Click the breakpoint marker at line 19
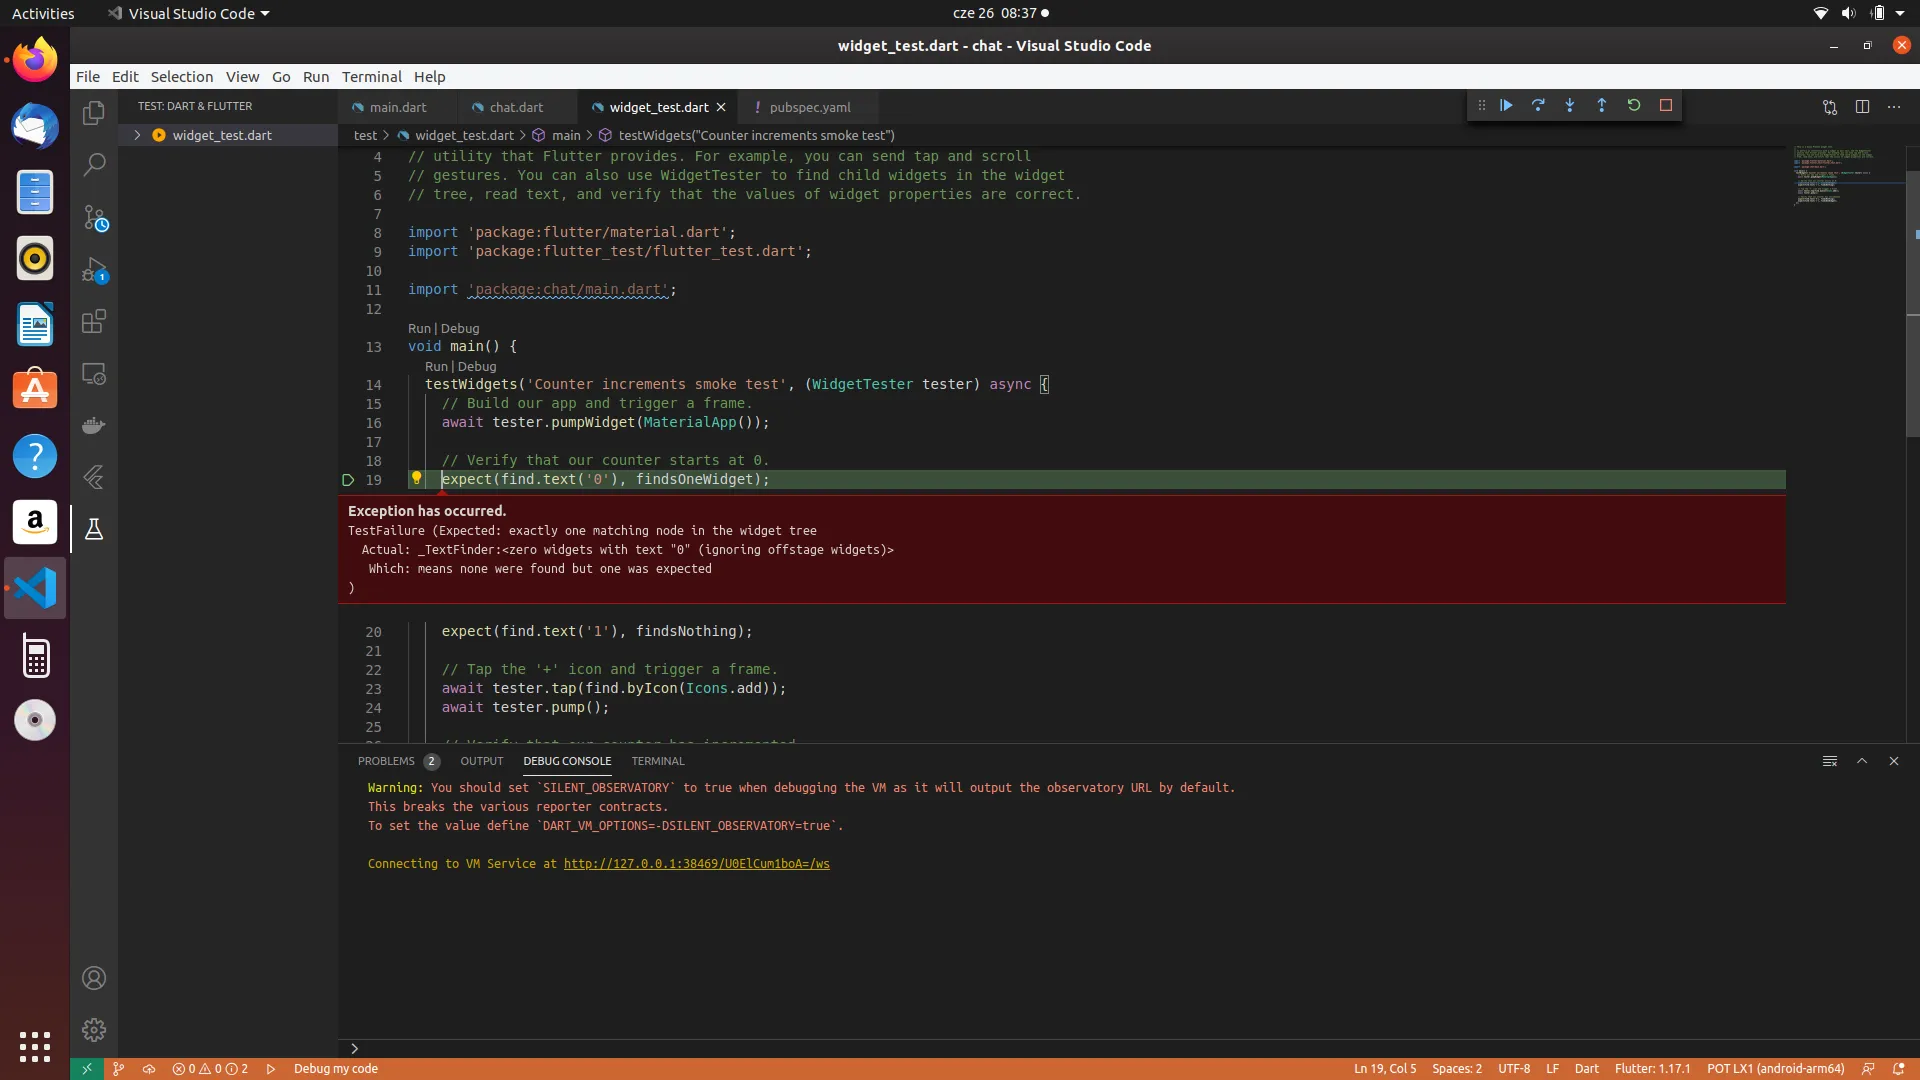1920x1080 pixels. point(348,480)
